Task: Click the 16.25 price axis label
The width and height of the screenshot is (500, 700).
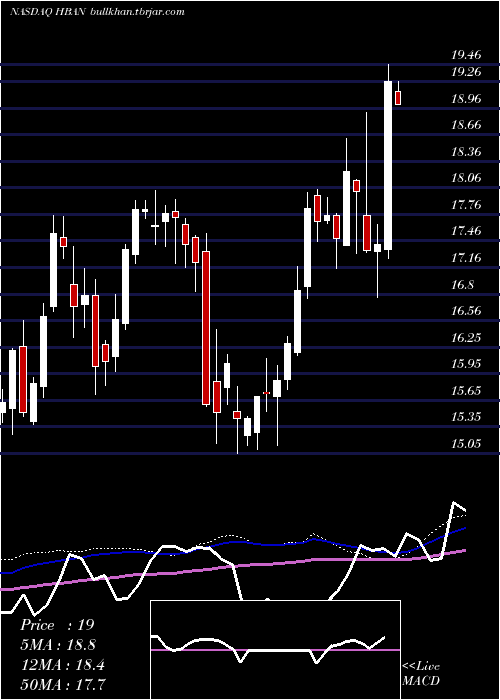Action: click(x=466, y=338)
